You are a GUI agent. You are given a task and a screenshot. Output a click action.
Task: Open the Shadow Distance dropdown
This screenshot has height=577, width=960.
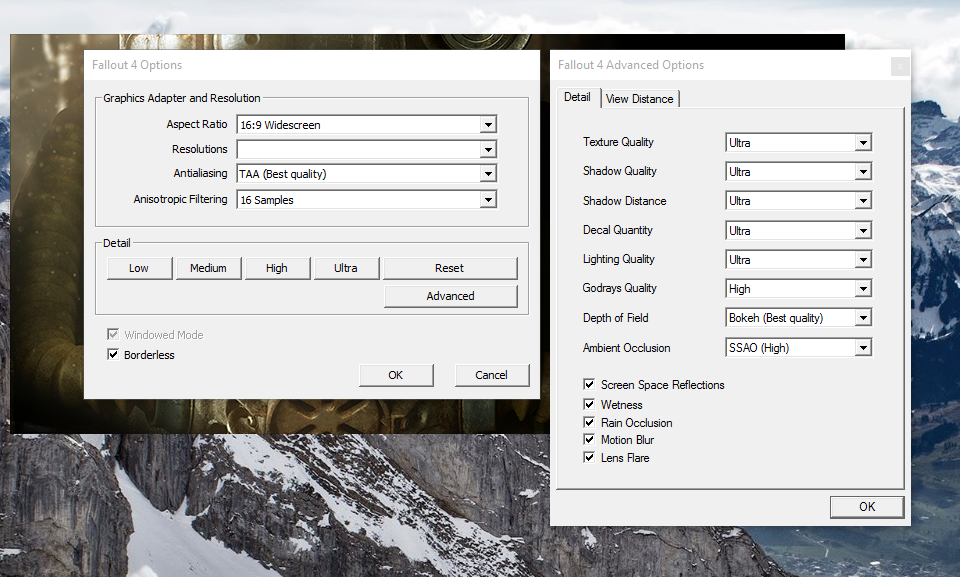point(798,201)
